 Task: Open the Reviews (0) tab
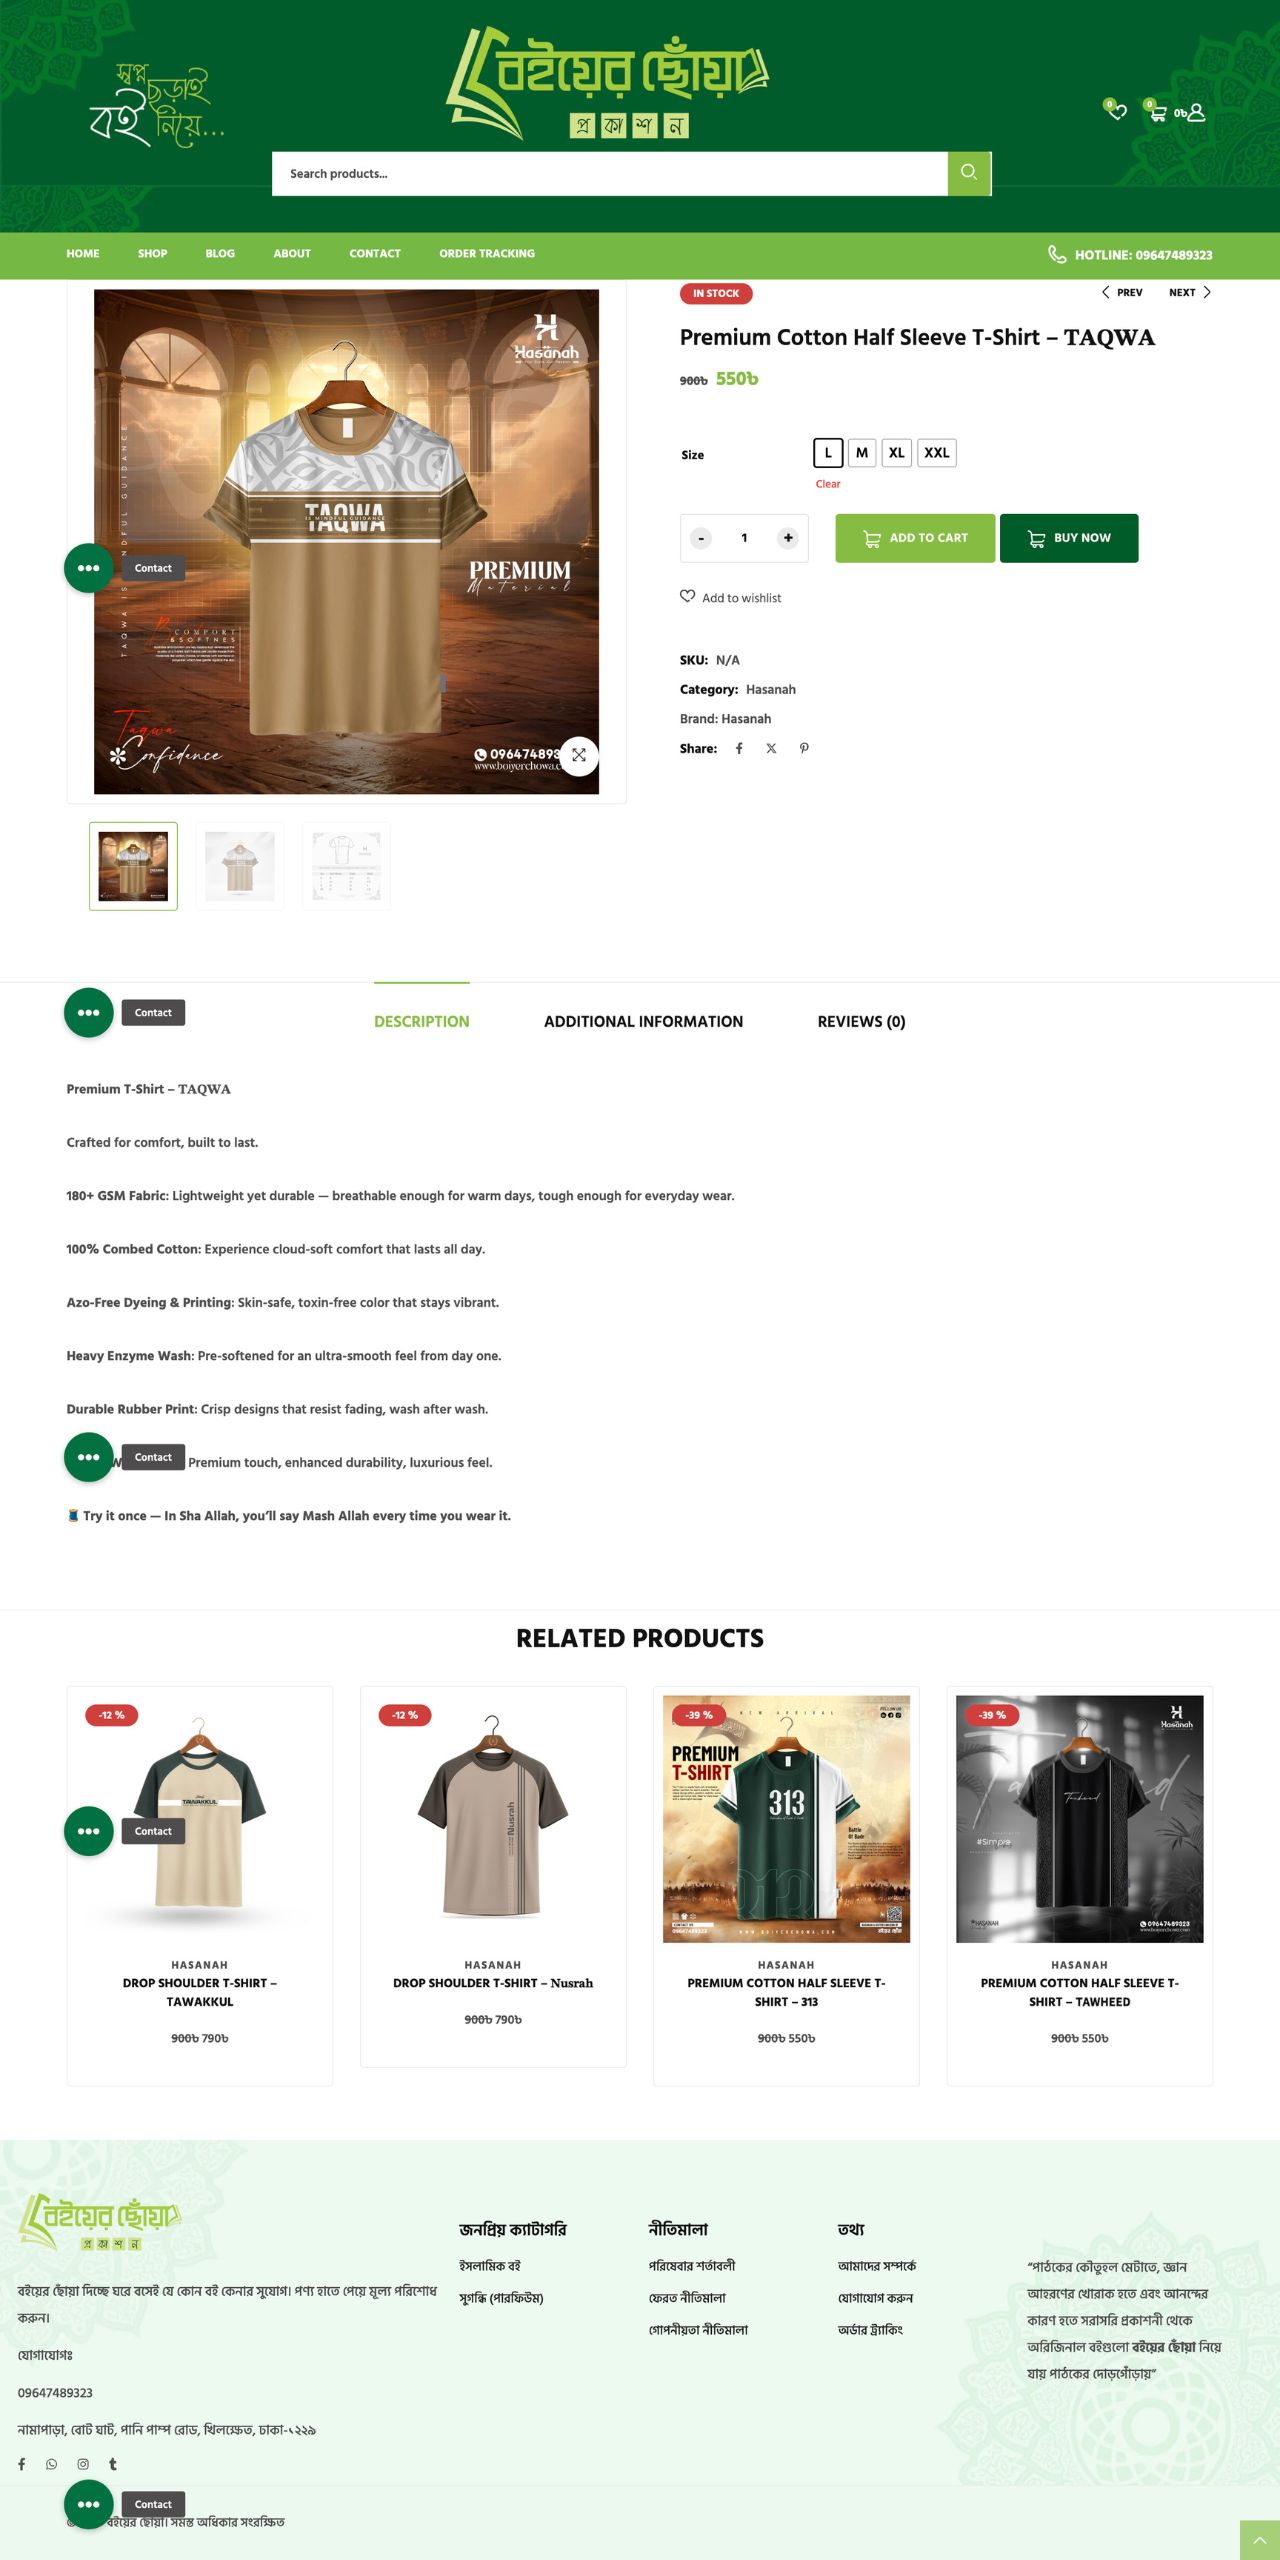pos(861,1021)
